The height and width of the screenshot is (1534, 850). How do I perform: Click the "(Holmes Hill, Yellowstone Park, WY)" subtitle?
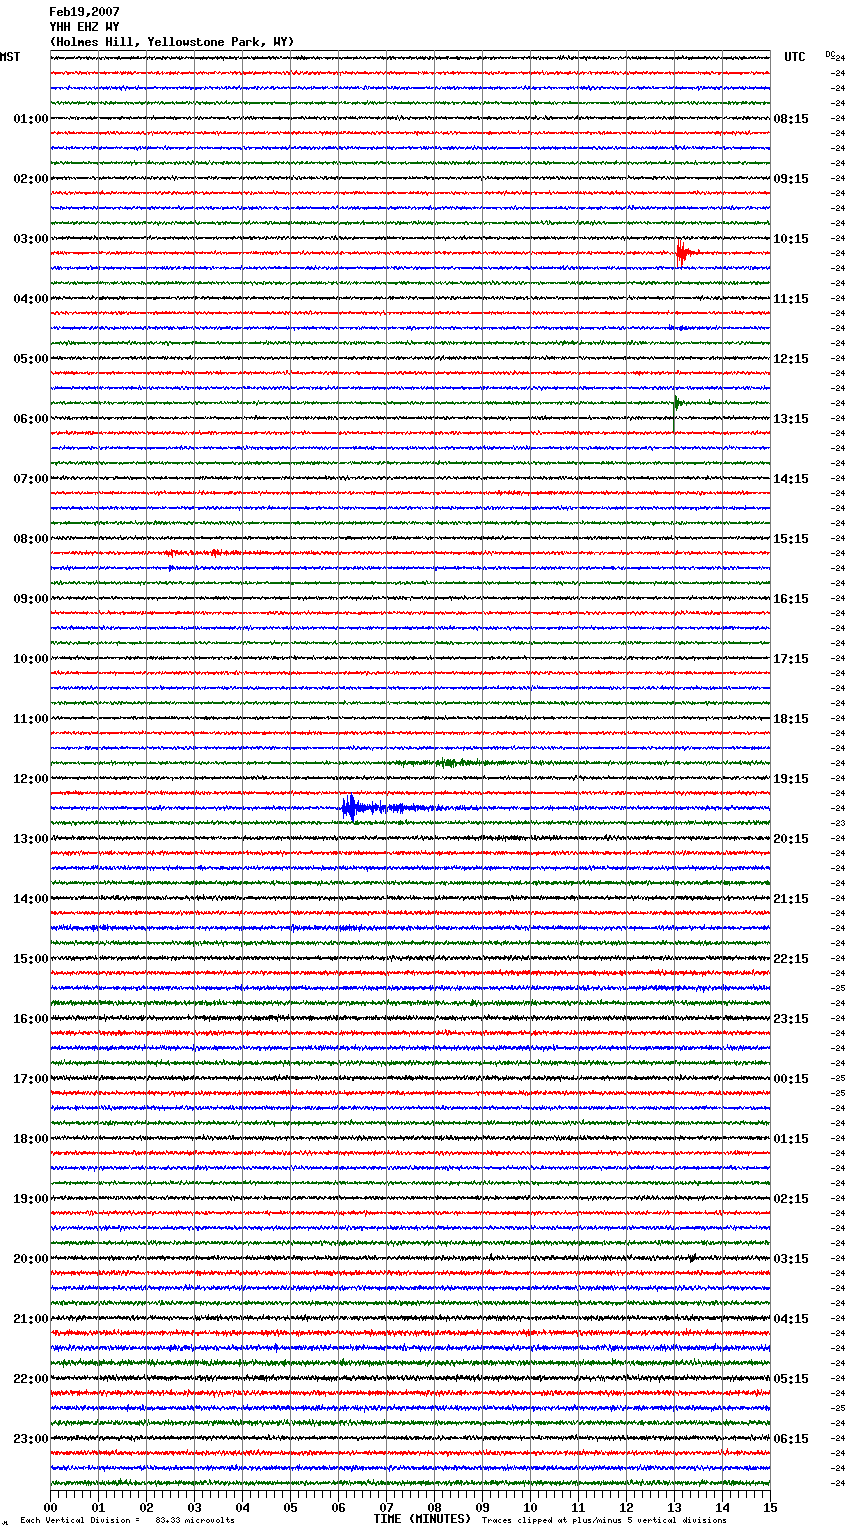pyautogui.click(x=172, y=42)
